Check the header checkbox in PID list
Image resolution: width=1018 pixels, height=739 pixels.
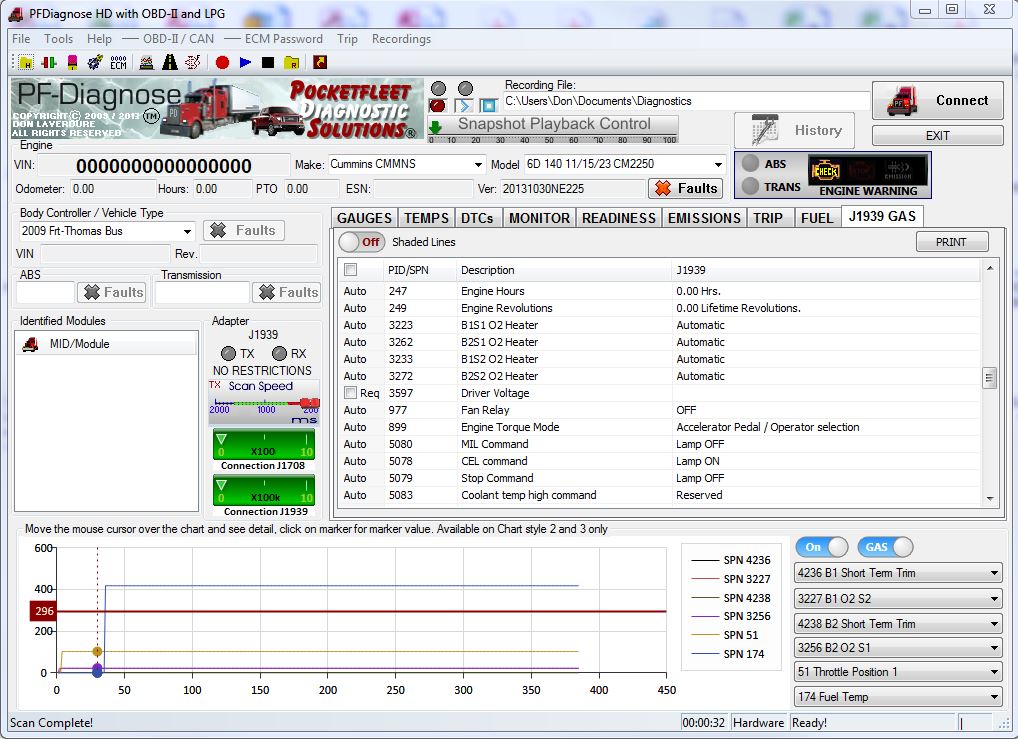coord(351,269)
